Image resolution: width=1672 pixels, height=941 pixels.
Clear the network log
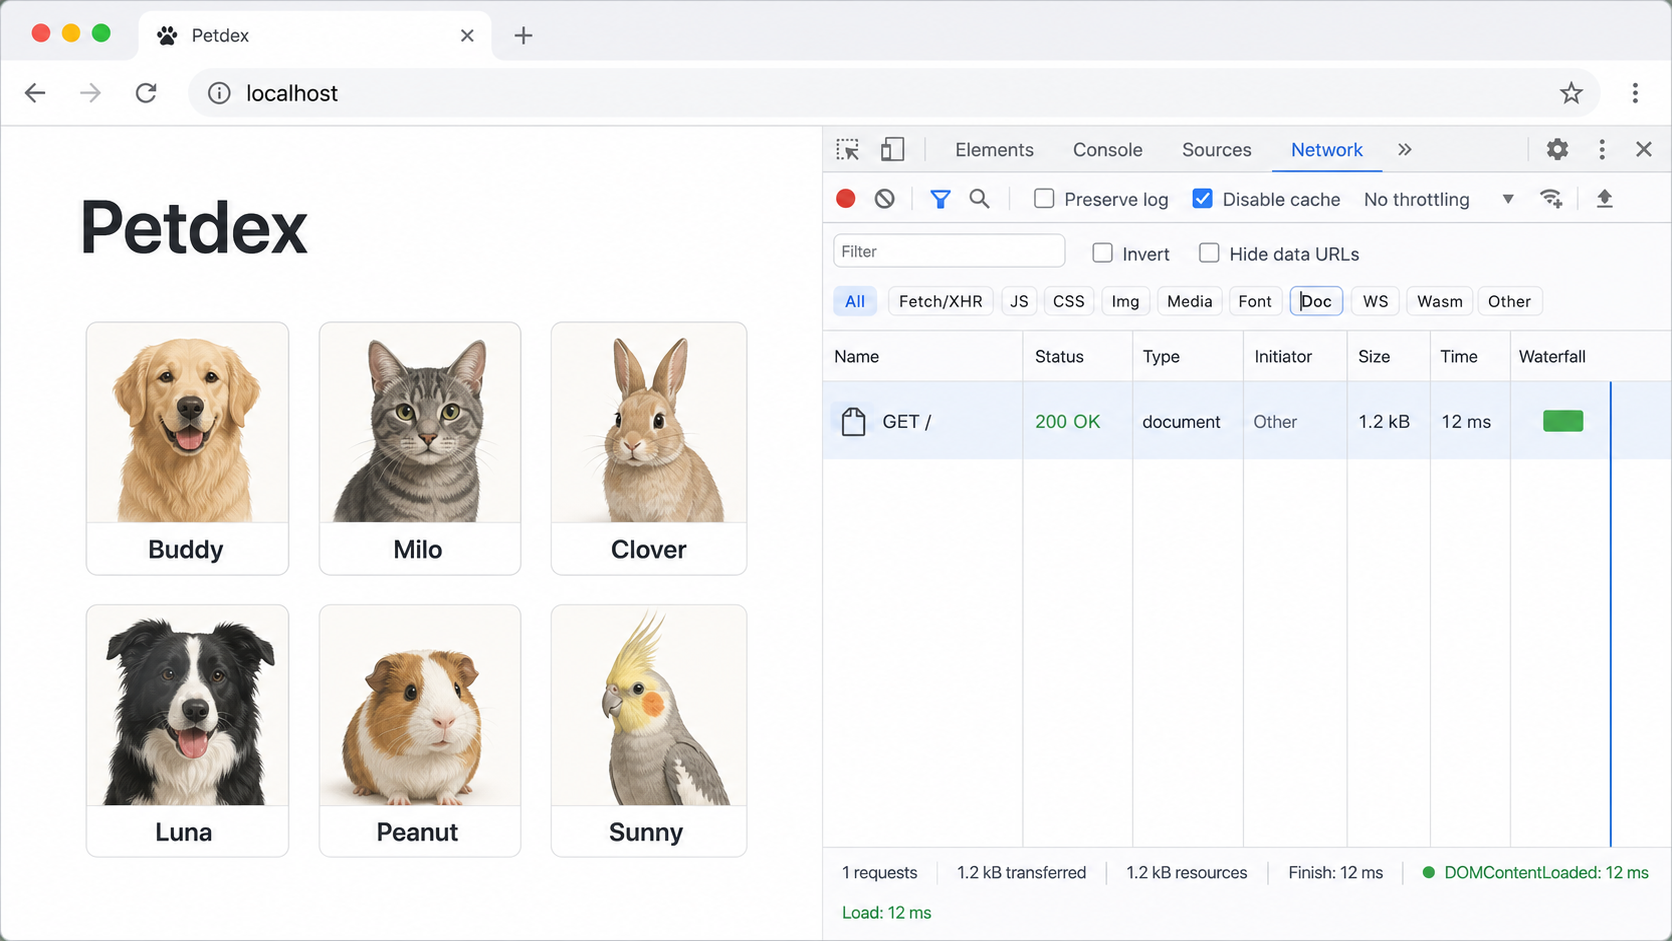point(885,199)
